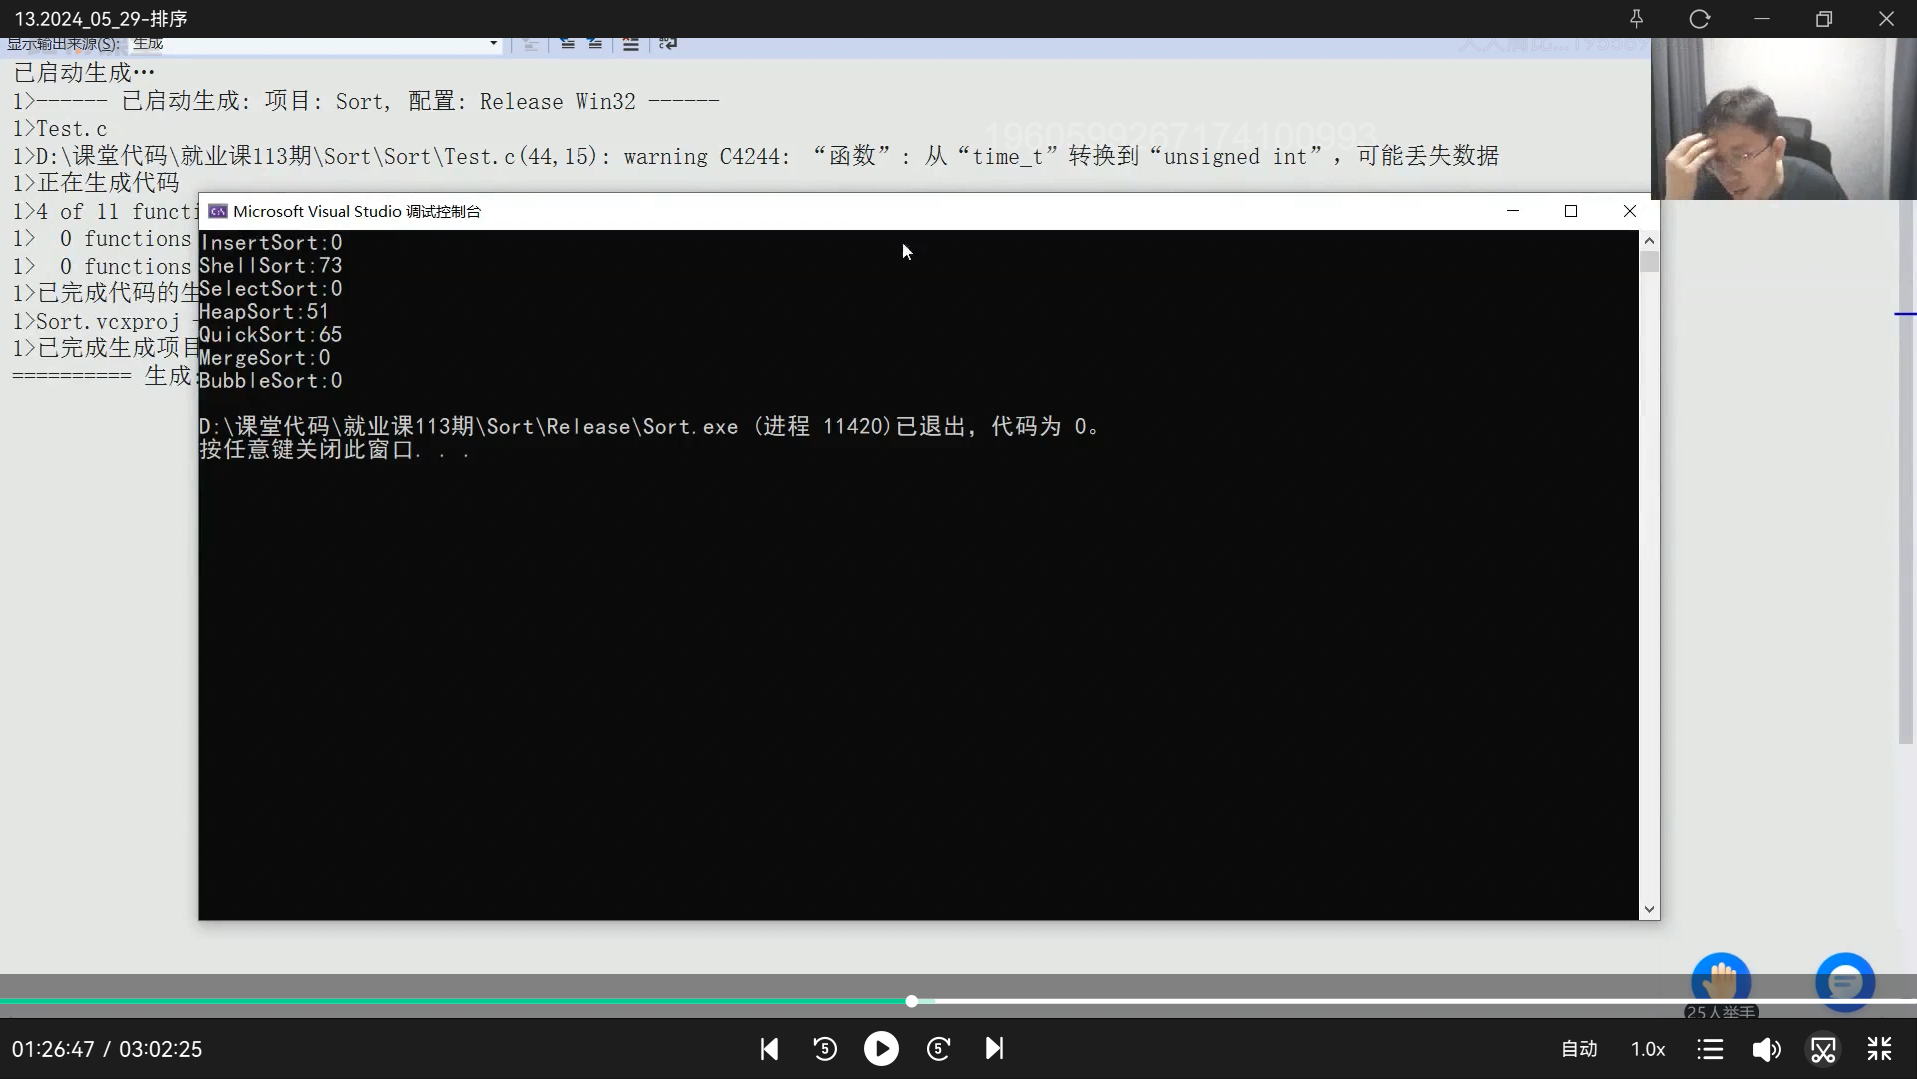Restore down the player window
The image size is (1917, 1079).
pos(1824,19)
